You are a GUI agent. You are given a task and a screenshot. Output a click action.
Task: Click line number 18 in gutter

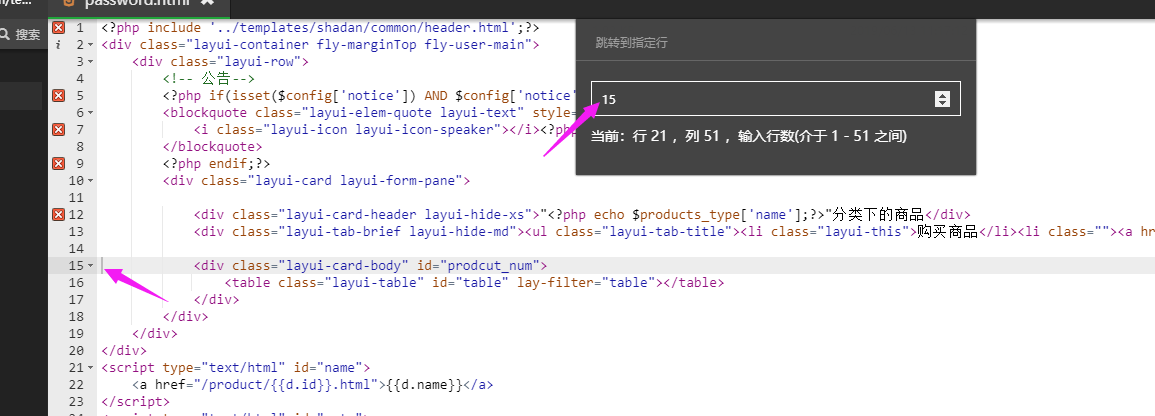coord(77,316)
